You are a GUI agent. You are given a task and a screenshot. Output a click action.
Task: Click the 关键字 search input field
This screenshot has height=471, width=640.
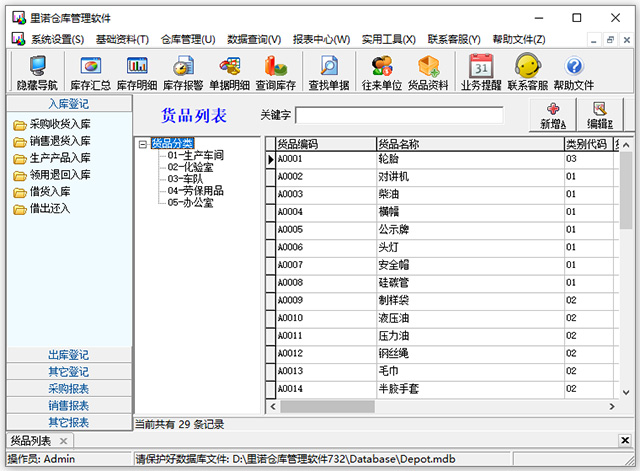399,116
